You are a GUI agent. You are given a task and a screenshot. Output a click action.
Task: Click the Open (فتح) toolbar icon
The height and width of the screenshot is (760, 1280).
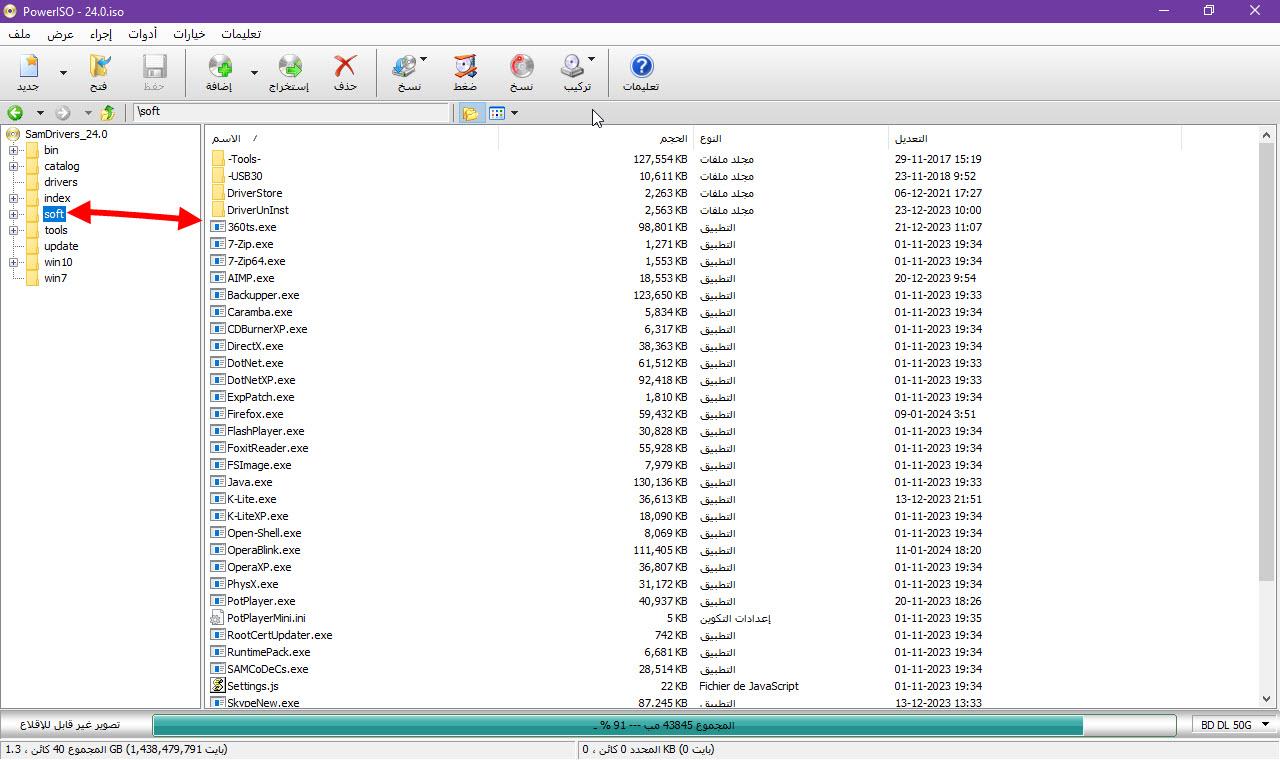click(99, 67)
